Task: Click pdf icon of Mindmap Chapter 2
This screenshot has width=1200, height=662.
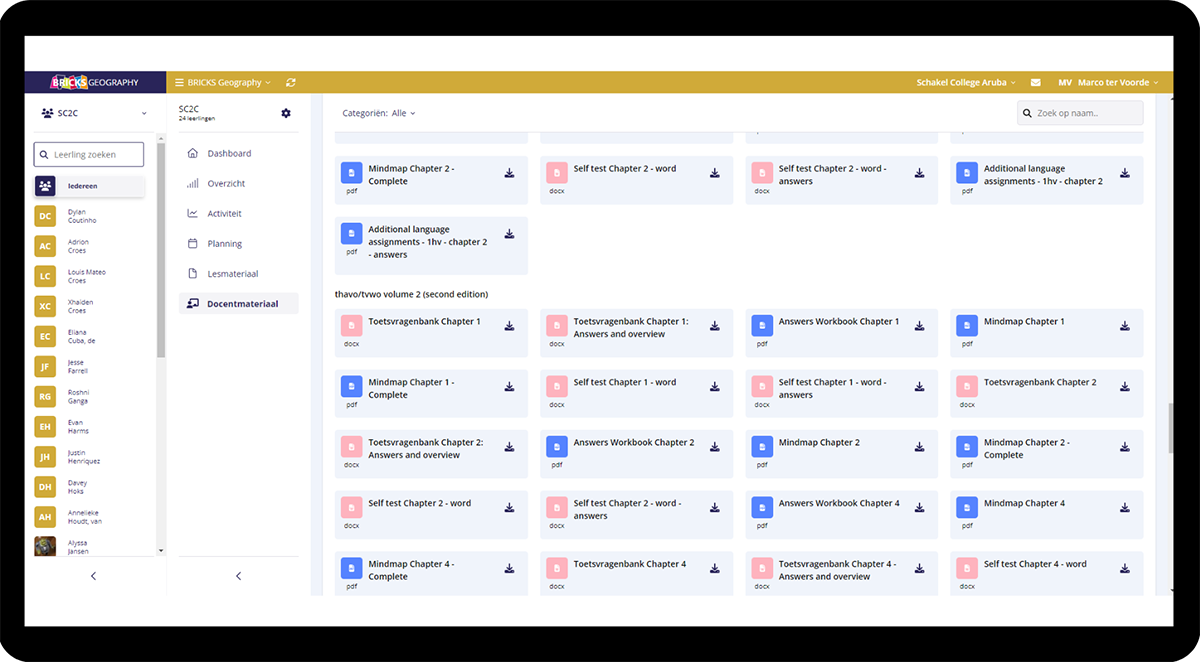Action: tap(762, 447)
